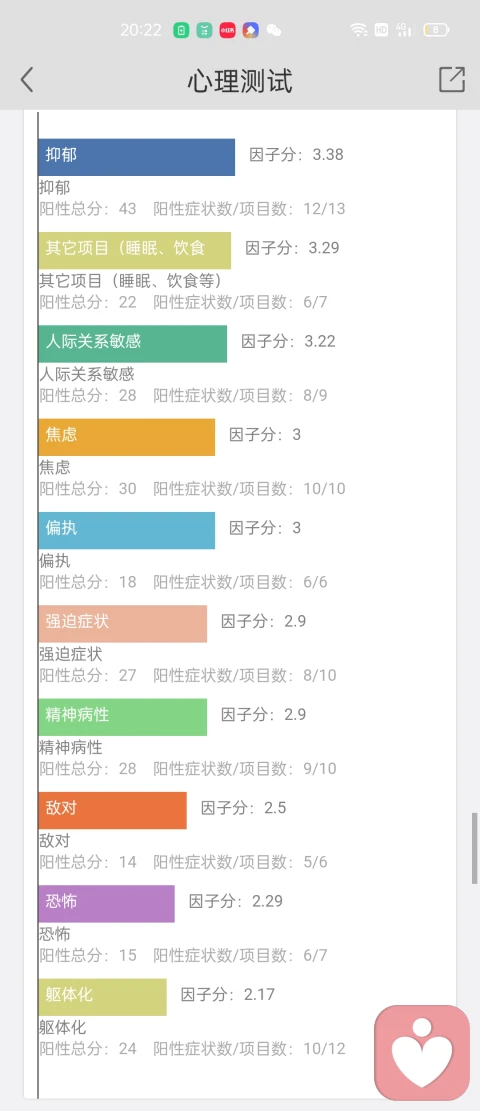Select the light blue 偏执 bar
480x1111 pixels.
pyautogui.click(x=127, y=531)
